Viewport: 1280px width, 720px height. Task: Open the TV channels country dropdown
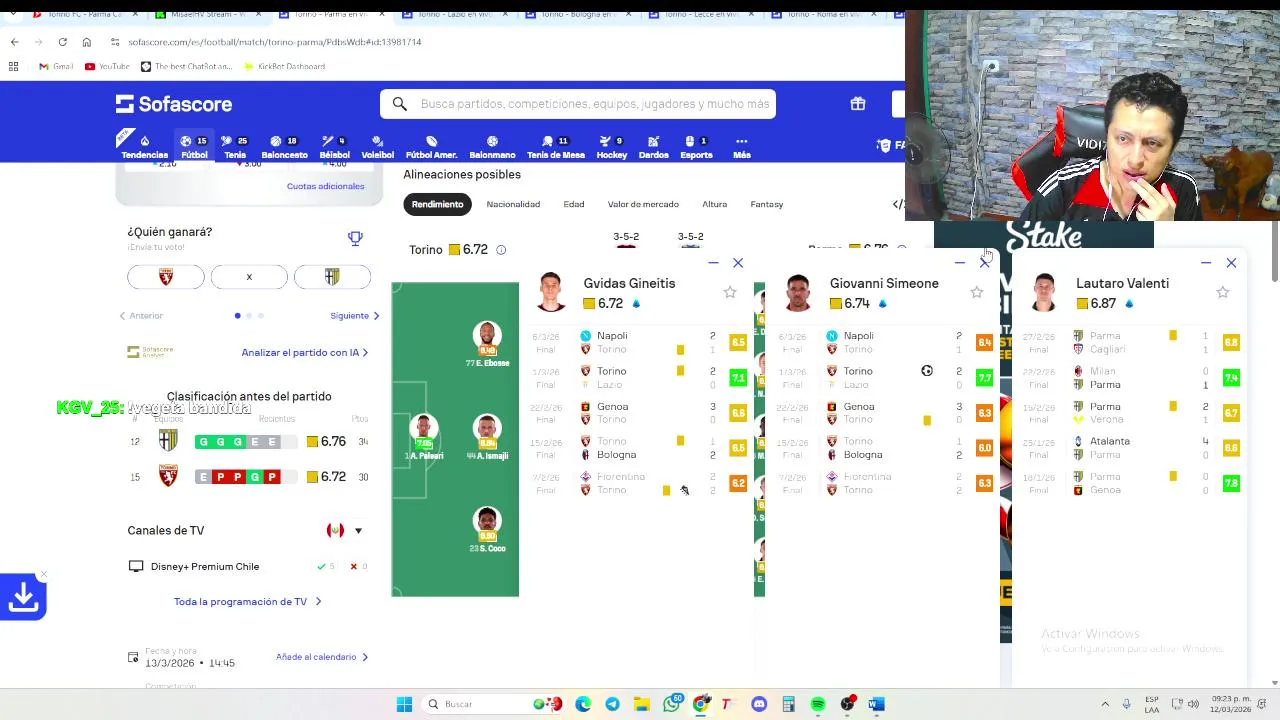click(x=345, y=531)
